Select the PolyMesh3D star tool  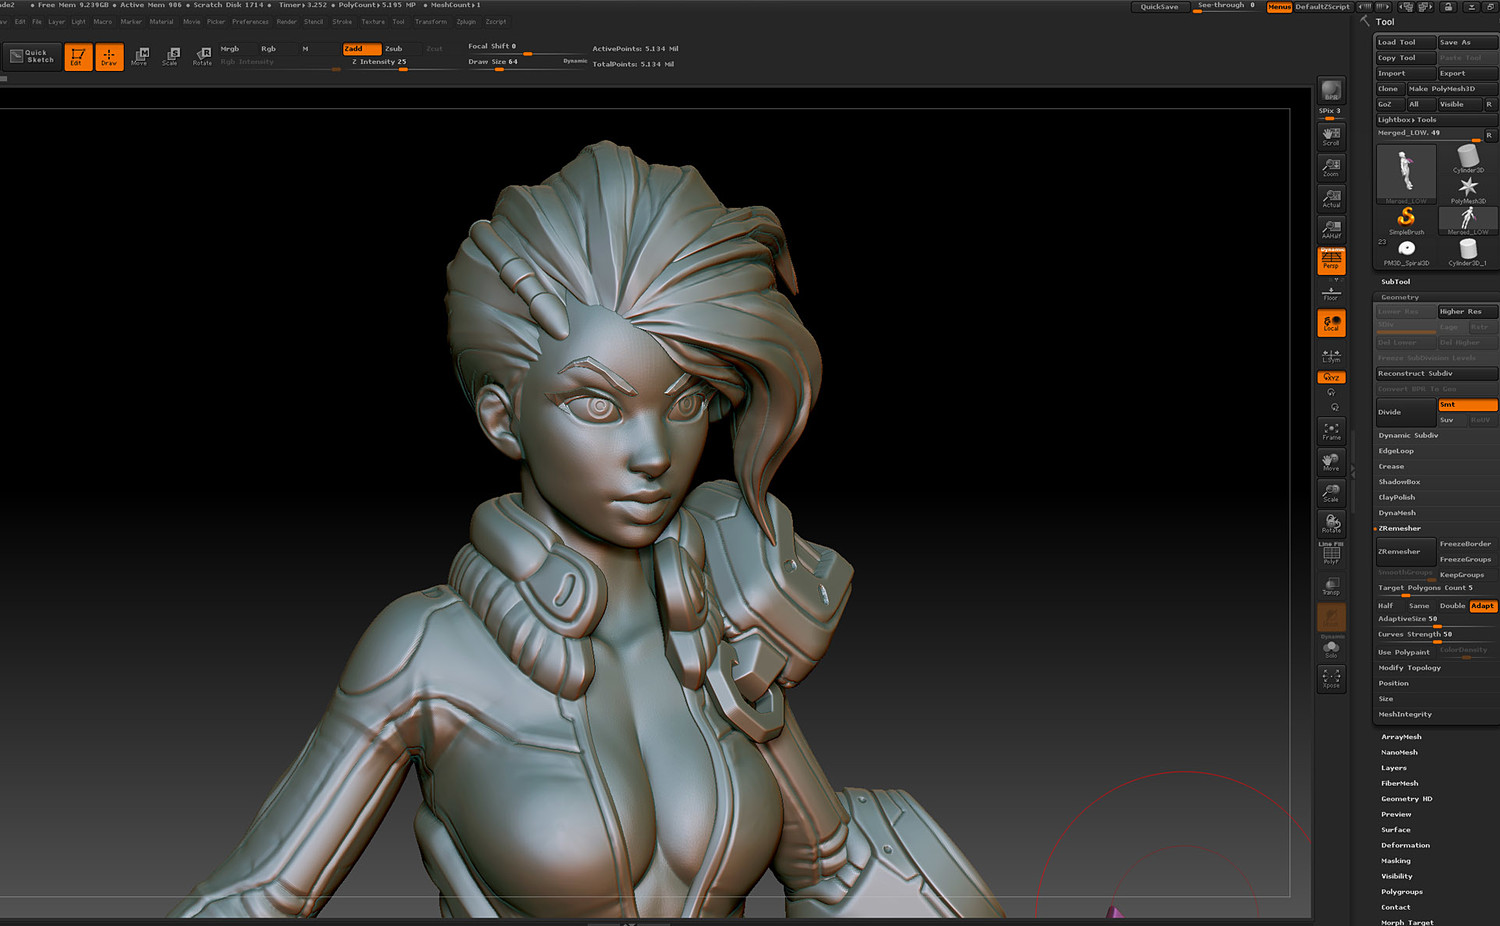1468,190
